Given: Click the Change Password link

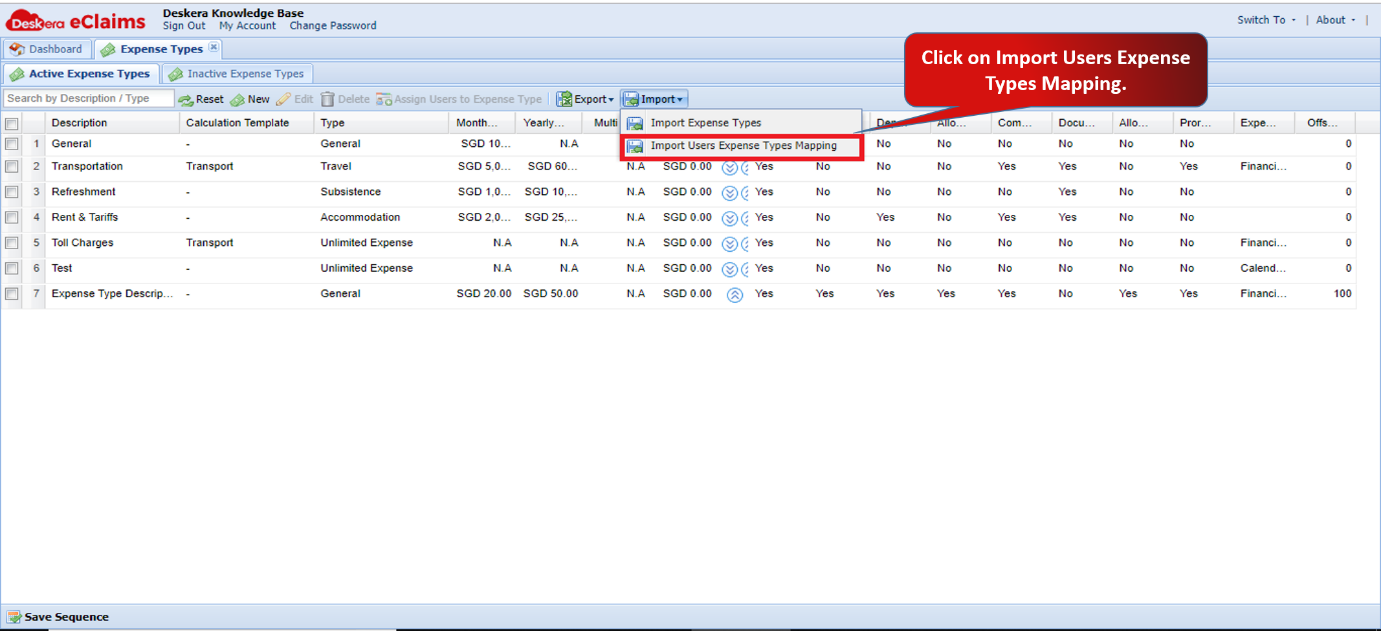Looking at the screenshot, I should [333, 26].
